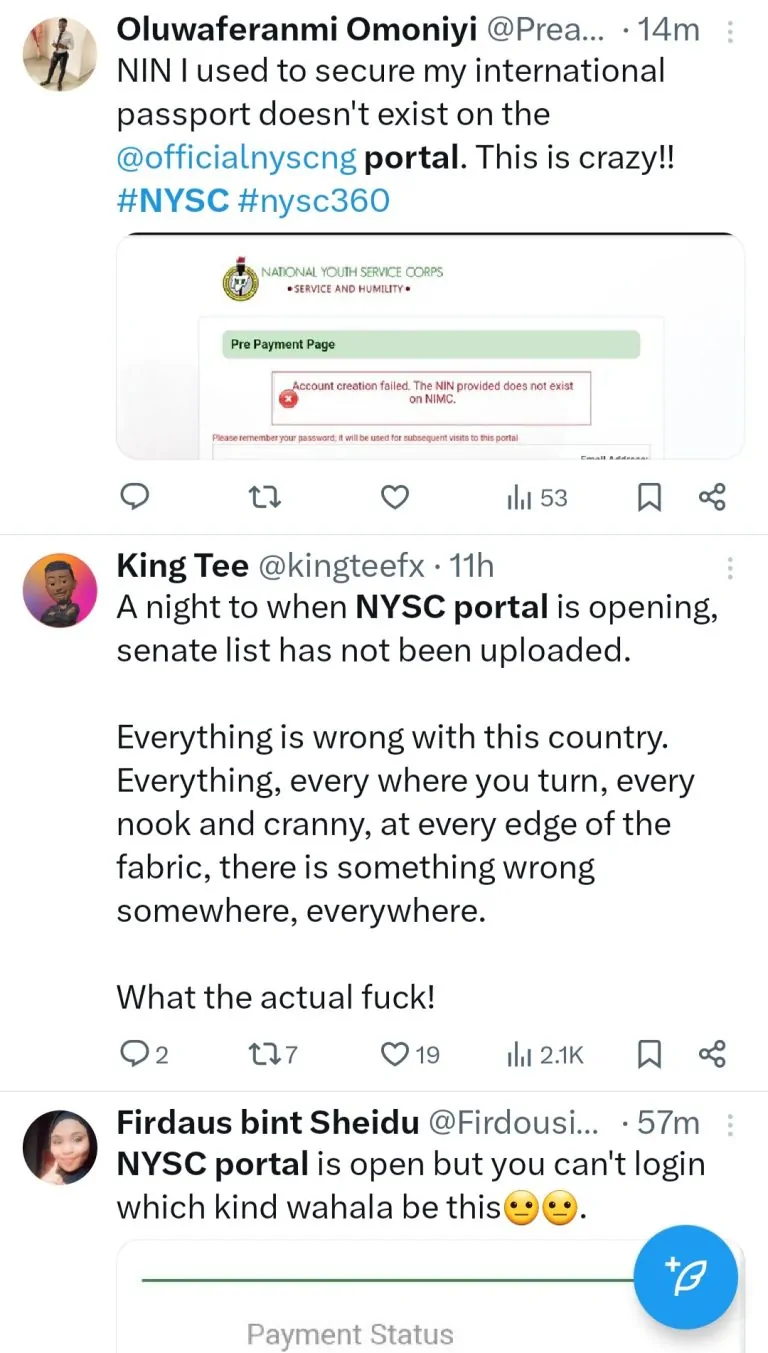The image size is (768, 1353).
Task: Open King Tee's profile picture
Action: (x=59, y=590)
